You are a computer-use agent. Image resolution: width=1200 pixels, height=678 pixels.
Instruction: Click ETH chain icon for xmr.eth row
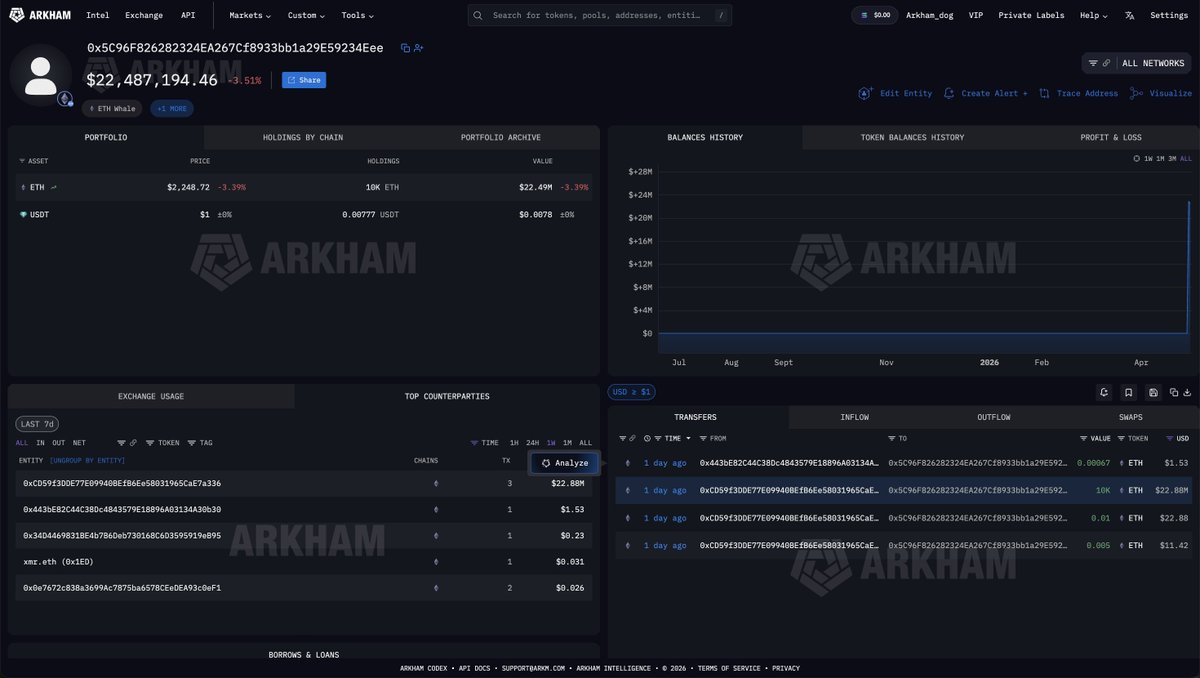pos(435,561)
